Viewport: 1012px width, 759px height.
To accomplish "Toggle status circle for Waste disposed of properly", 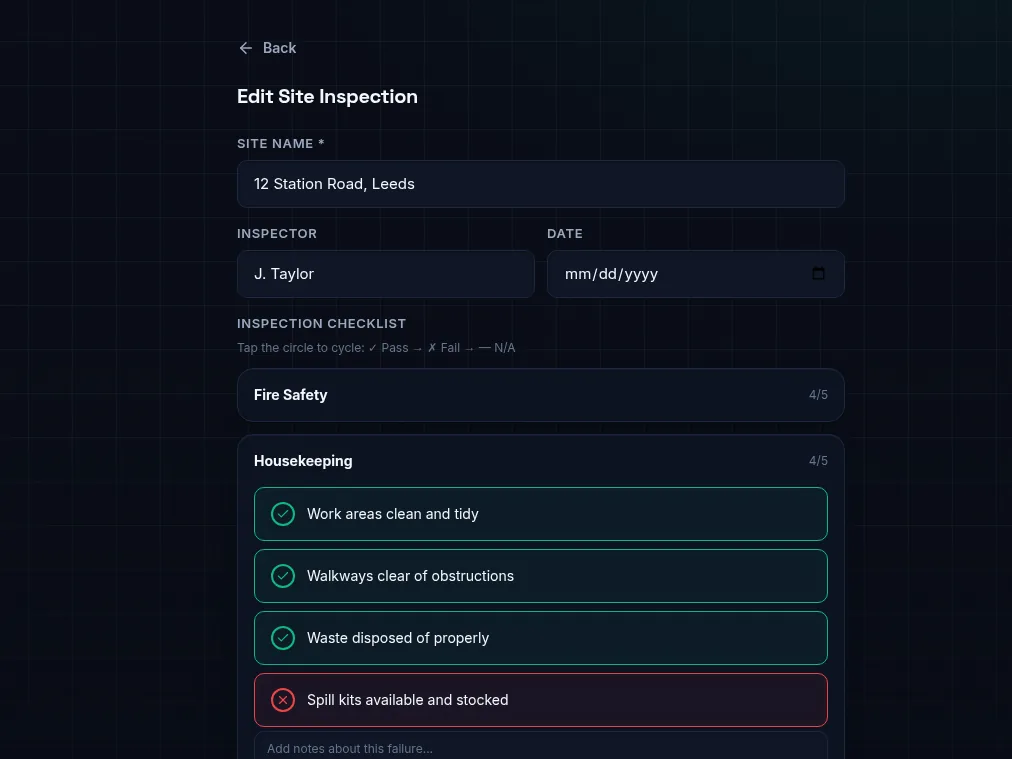I will pyautogui.click(x=283, y=638).
